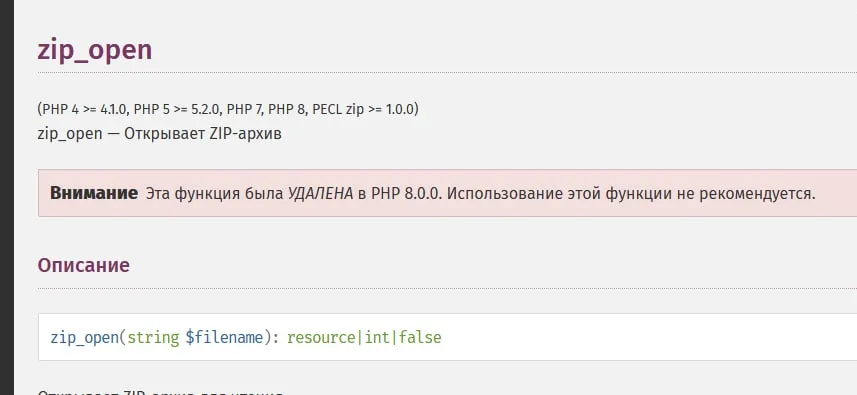Click the zip_open page title heading
The image size is (857, 395).
click(x=95, y=50)
